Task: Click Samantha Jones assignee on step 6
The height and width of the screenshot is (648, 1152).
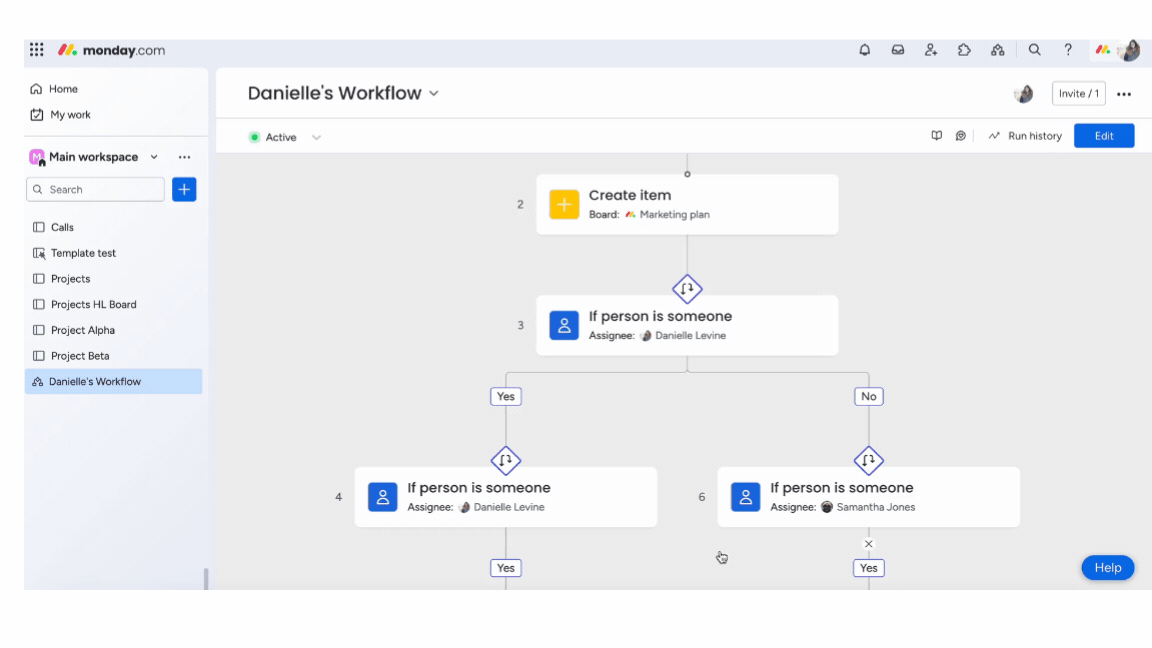Action: [x=868, y=507]
